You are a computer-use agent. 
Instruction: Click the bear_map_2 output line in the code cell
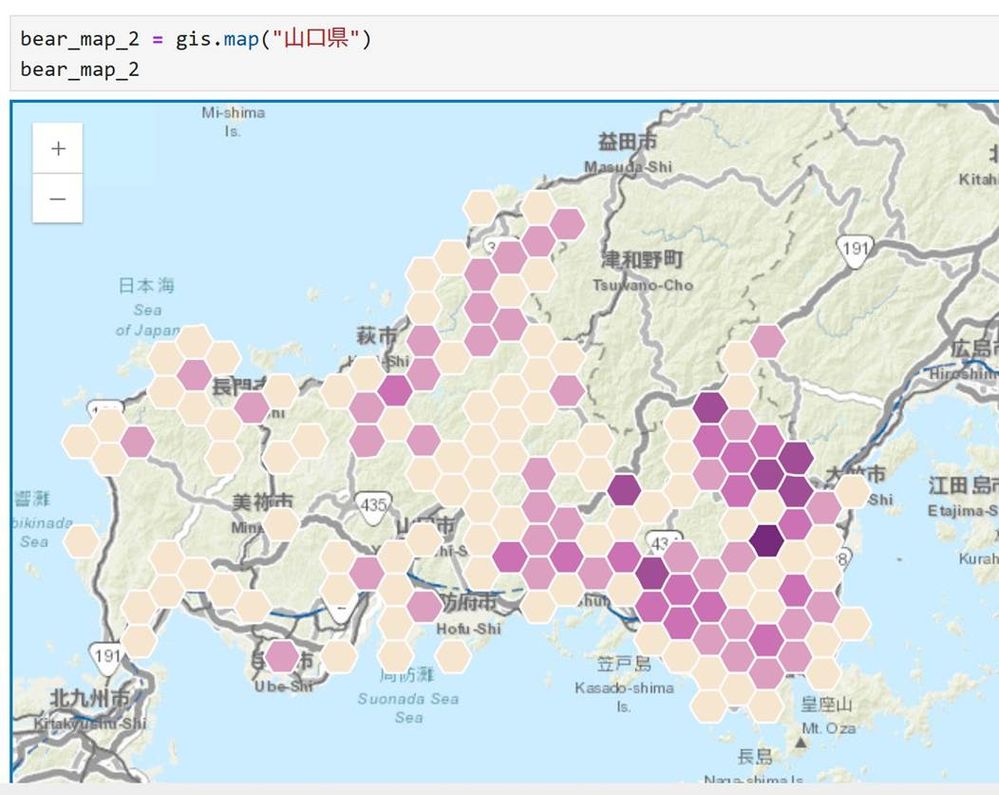point(80,69)
